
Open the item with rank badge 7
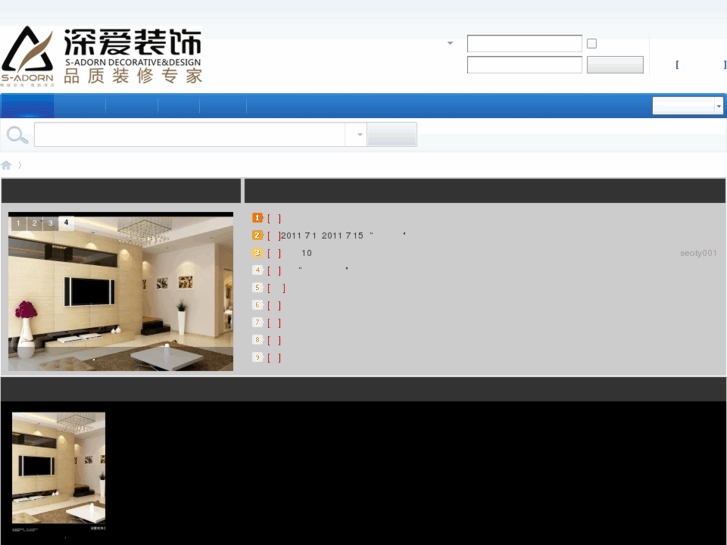pyautogui.click(x=257, y=322)
